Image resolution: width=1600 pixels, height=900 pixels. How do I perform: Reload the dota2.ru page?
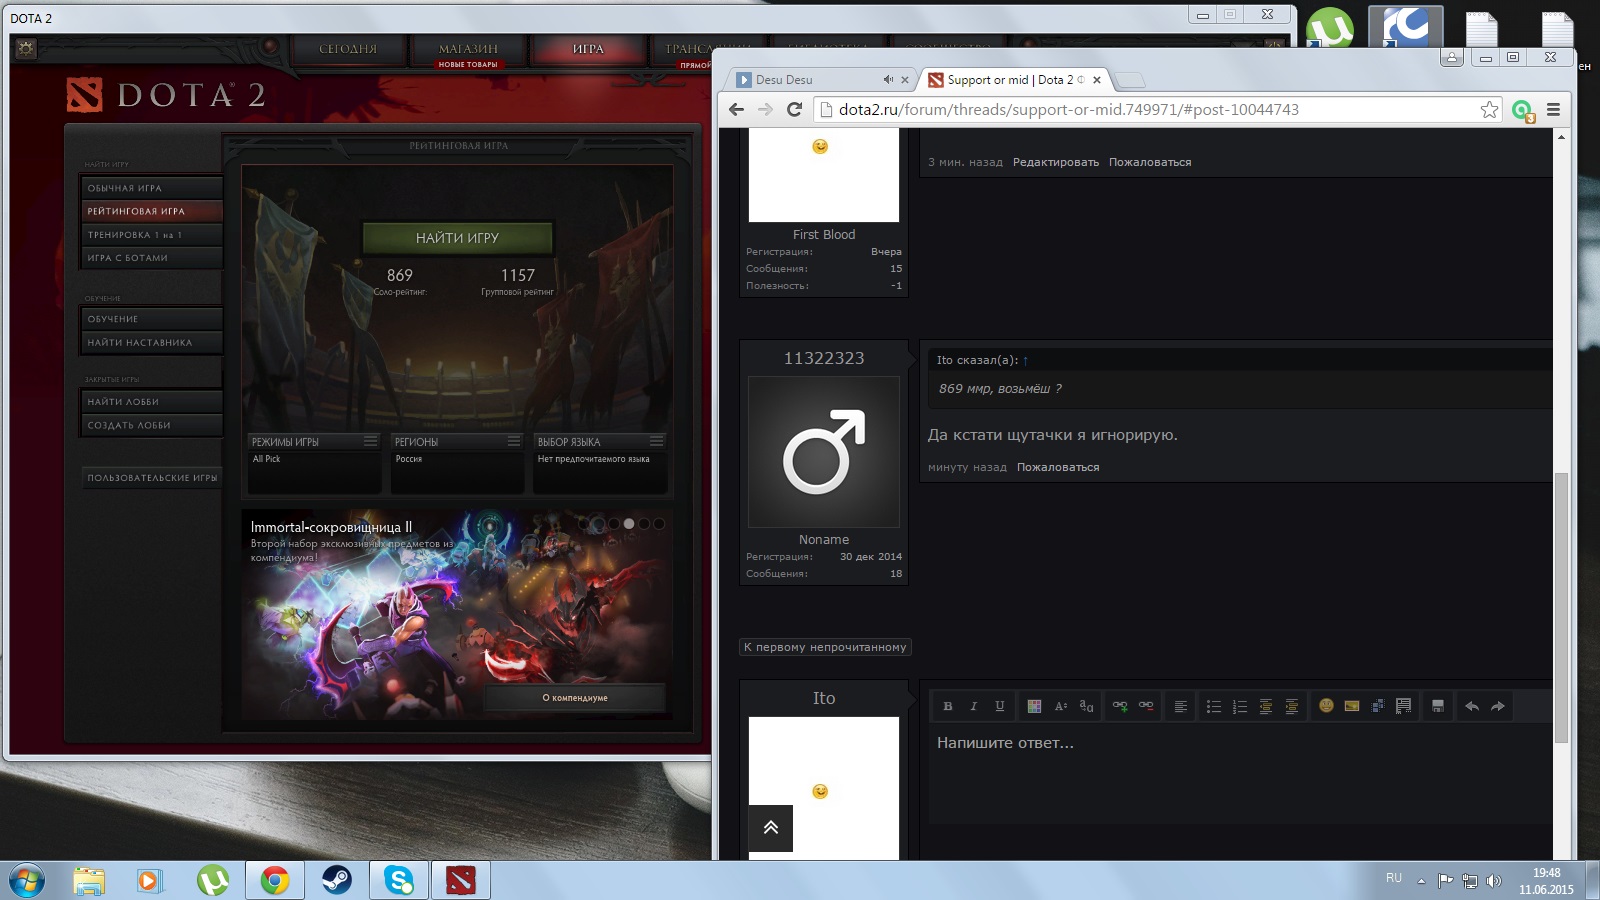pos(794,110)
